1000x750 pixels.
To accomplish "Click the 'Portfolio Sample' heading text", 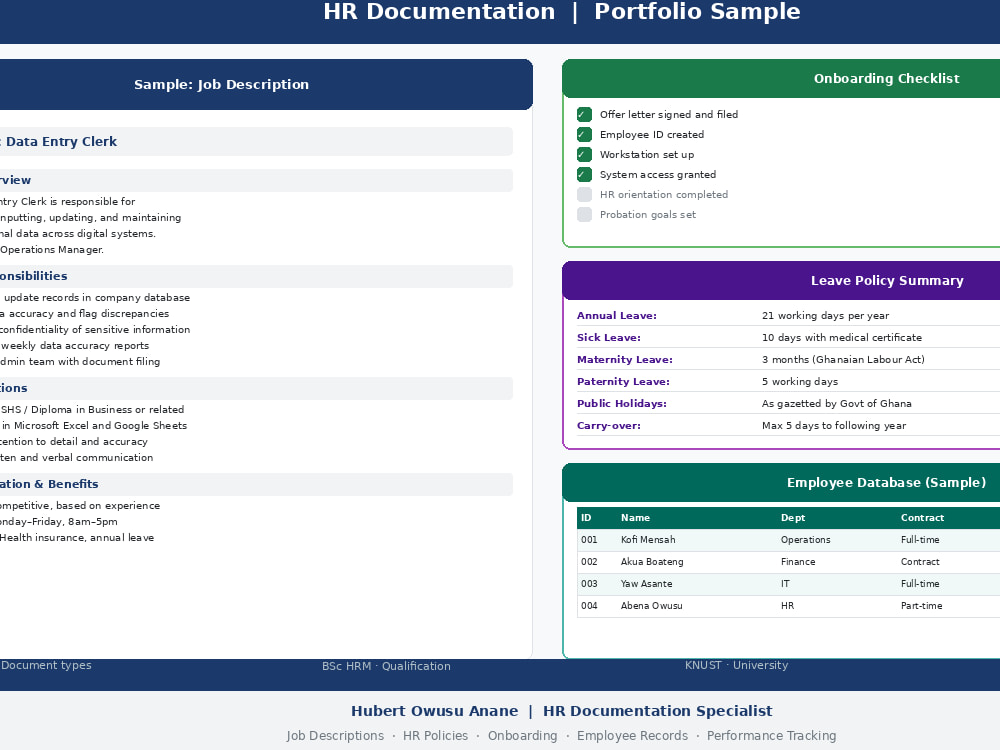I will tap(697, 11).
